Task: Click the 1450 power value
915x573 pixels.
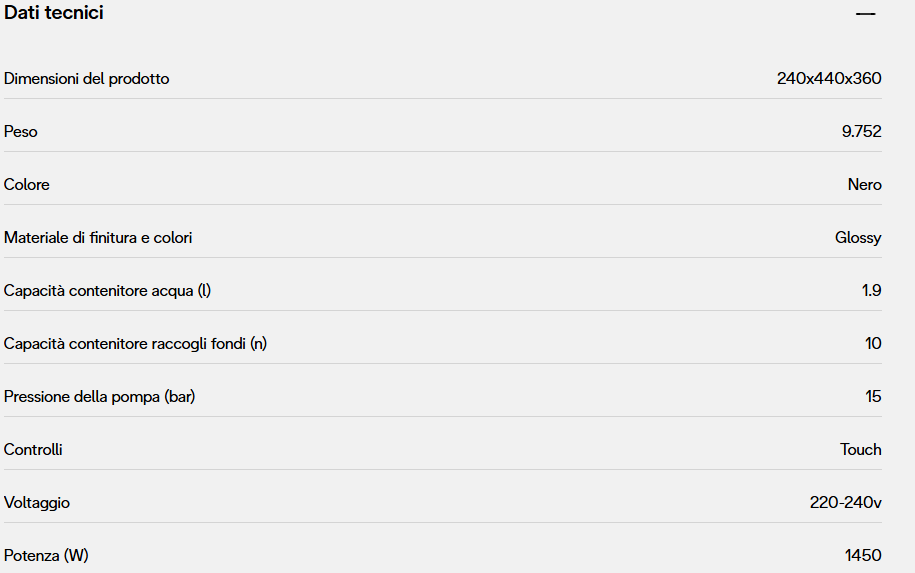Action: pos(863,555)
